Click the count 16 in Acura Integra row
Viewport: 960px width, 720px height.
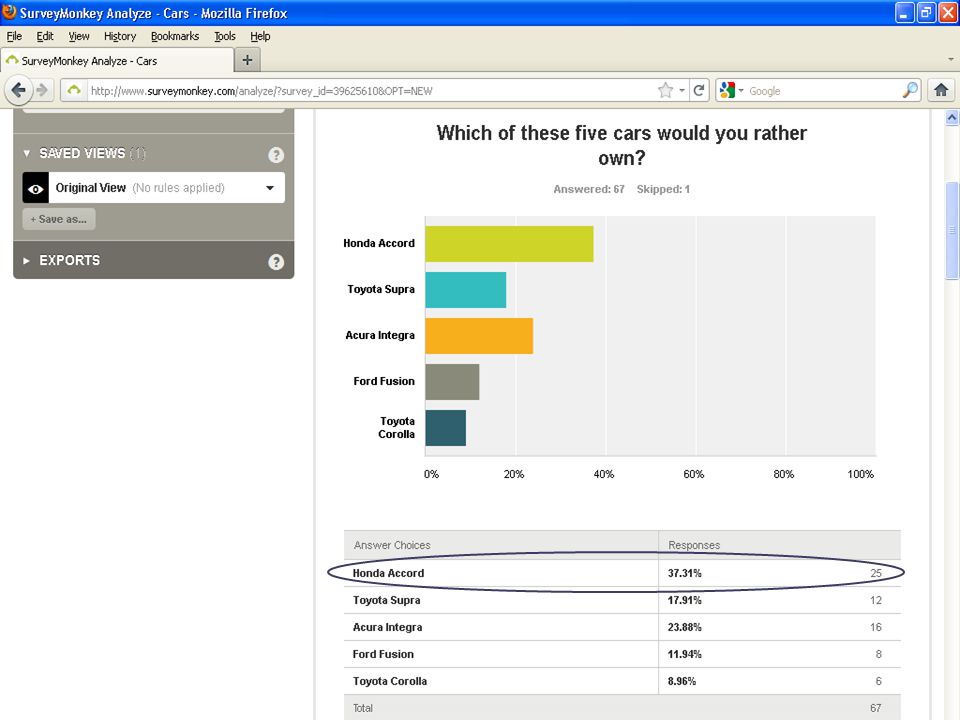tap(876, 627)
